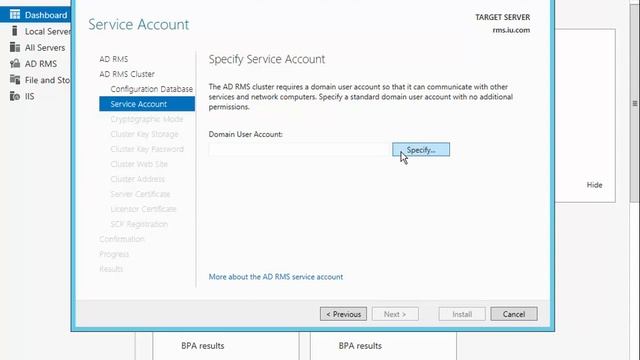Click the AD RMS role icon in sidebar
This screenshot has height=360, width=640.
[15, 64]
